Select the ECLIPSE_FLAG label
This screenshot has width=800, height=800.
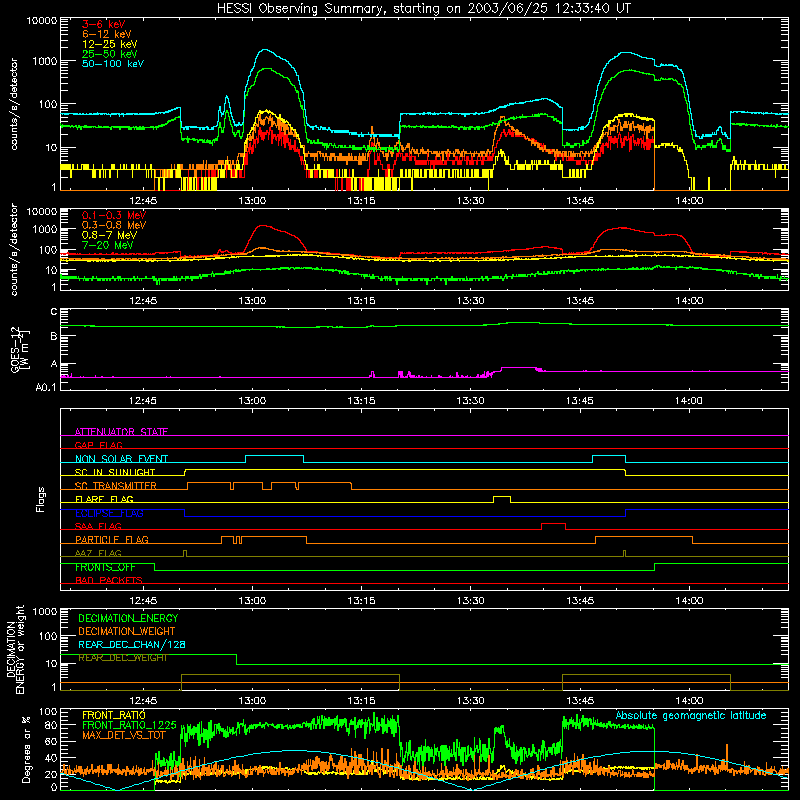tap(109, 513)
